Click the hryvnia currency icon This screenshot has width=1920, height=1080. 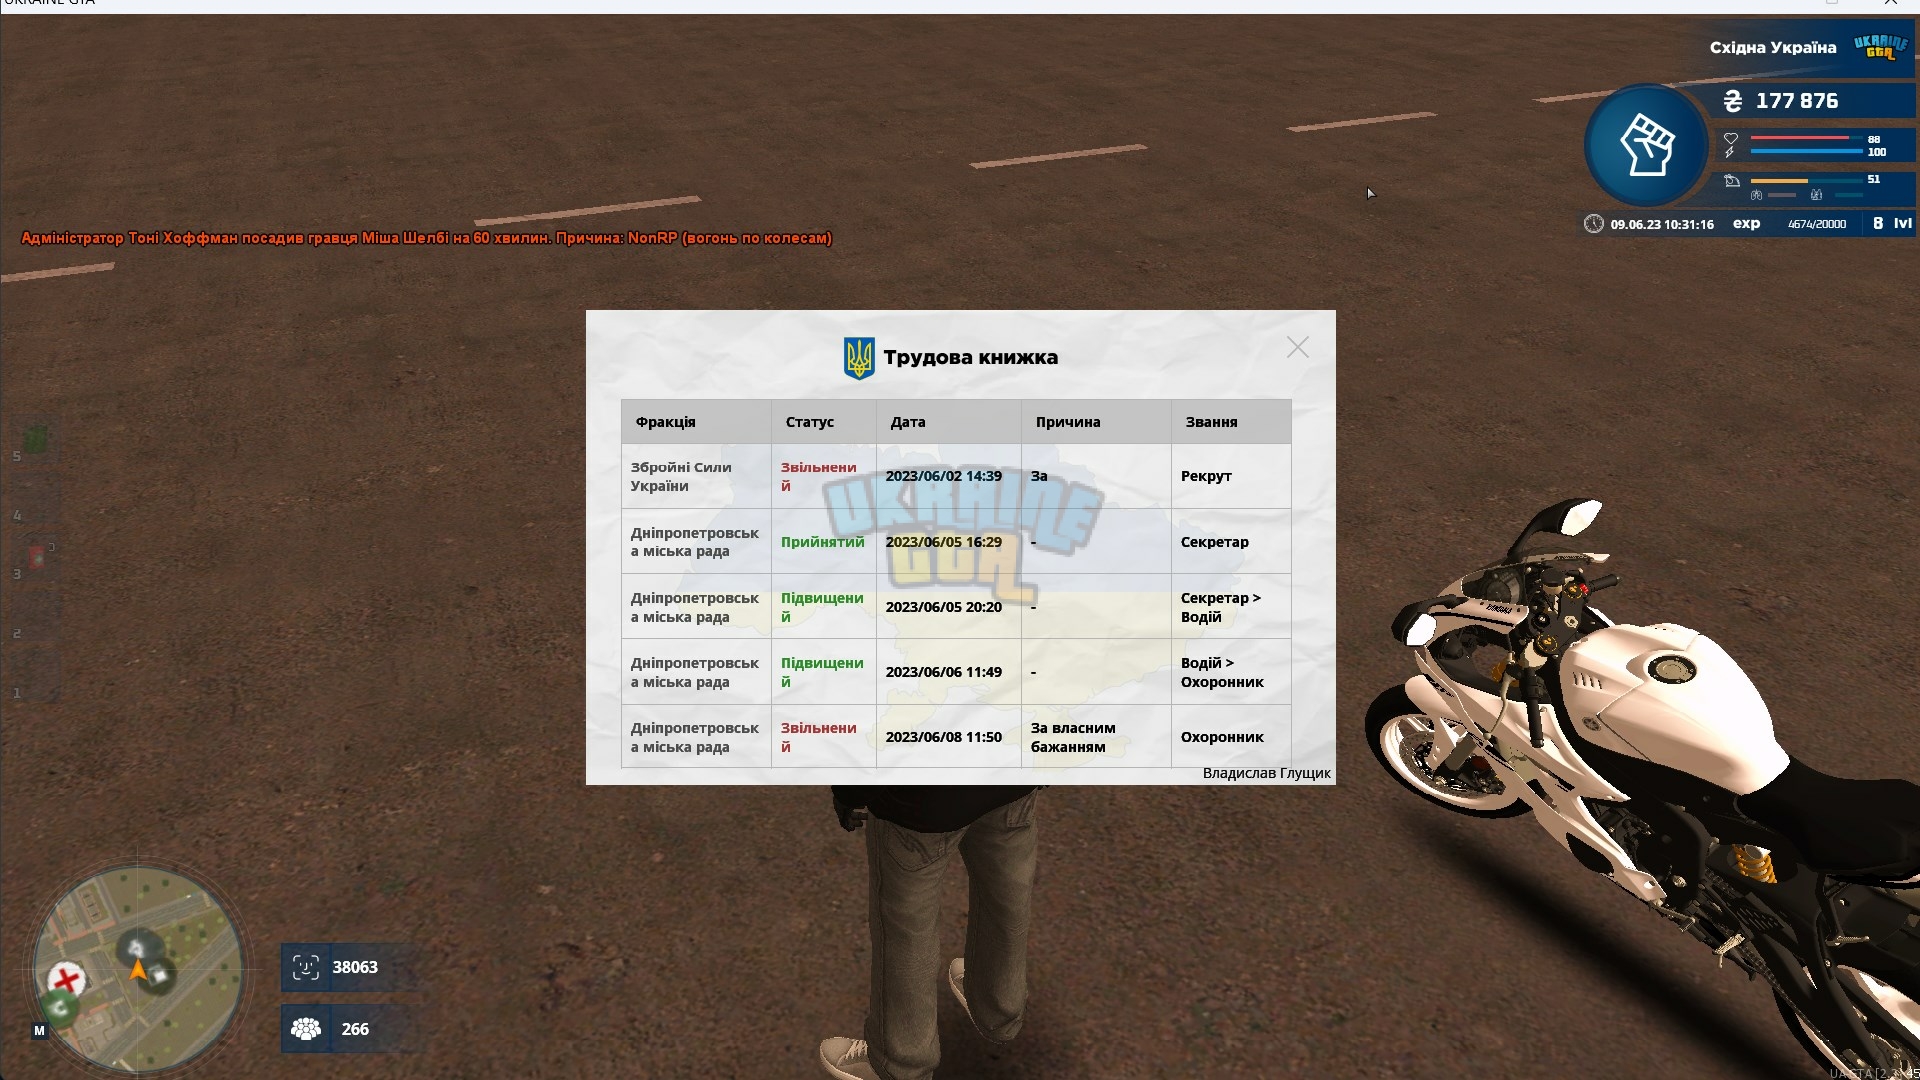point(1733,101)
